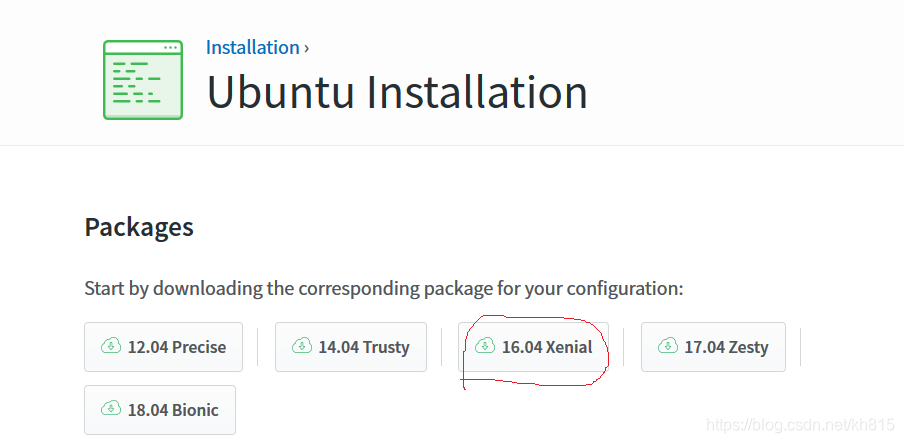Click the cloud download icon beside 17.04 Zesty
This screenshot has width=904, height=443.
pyautogui.click(x=668, y=346)
